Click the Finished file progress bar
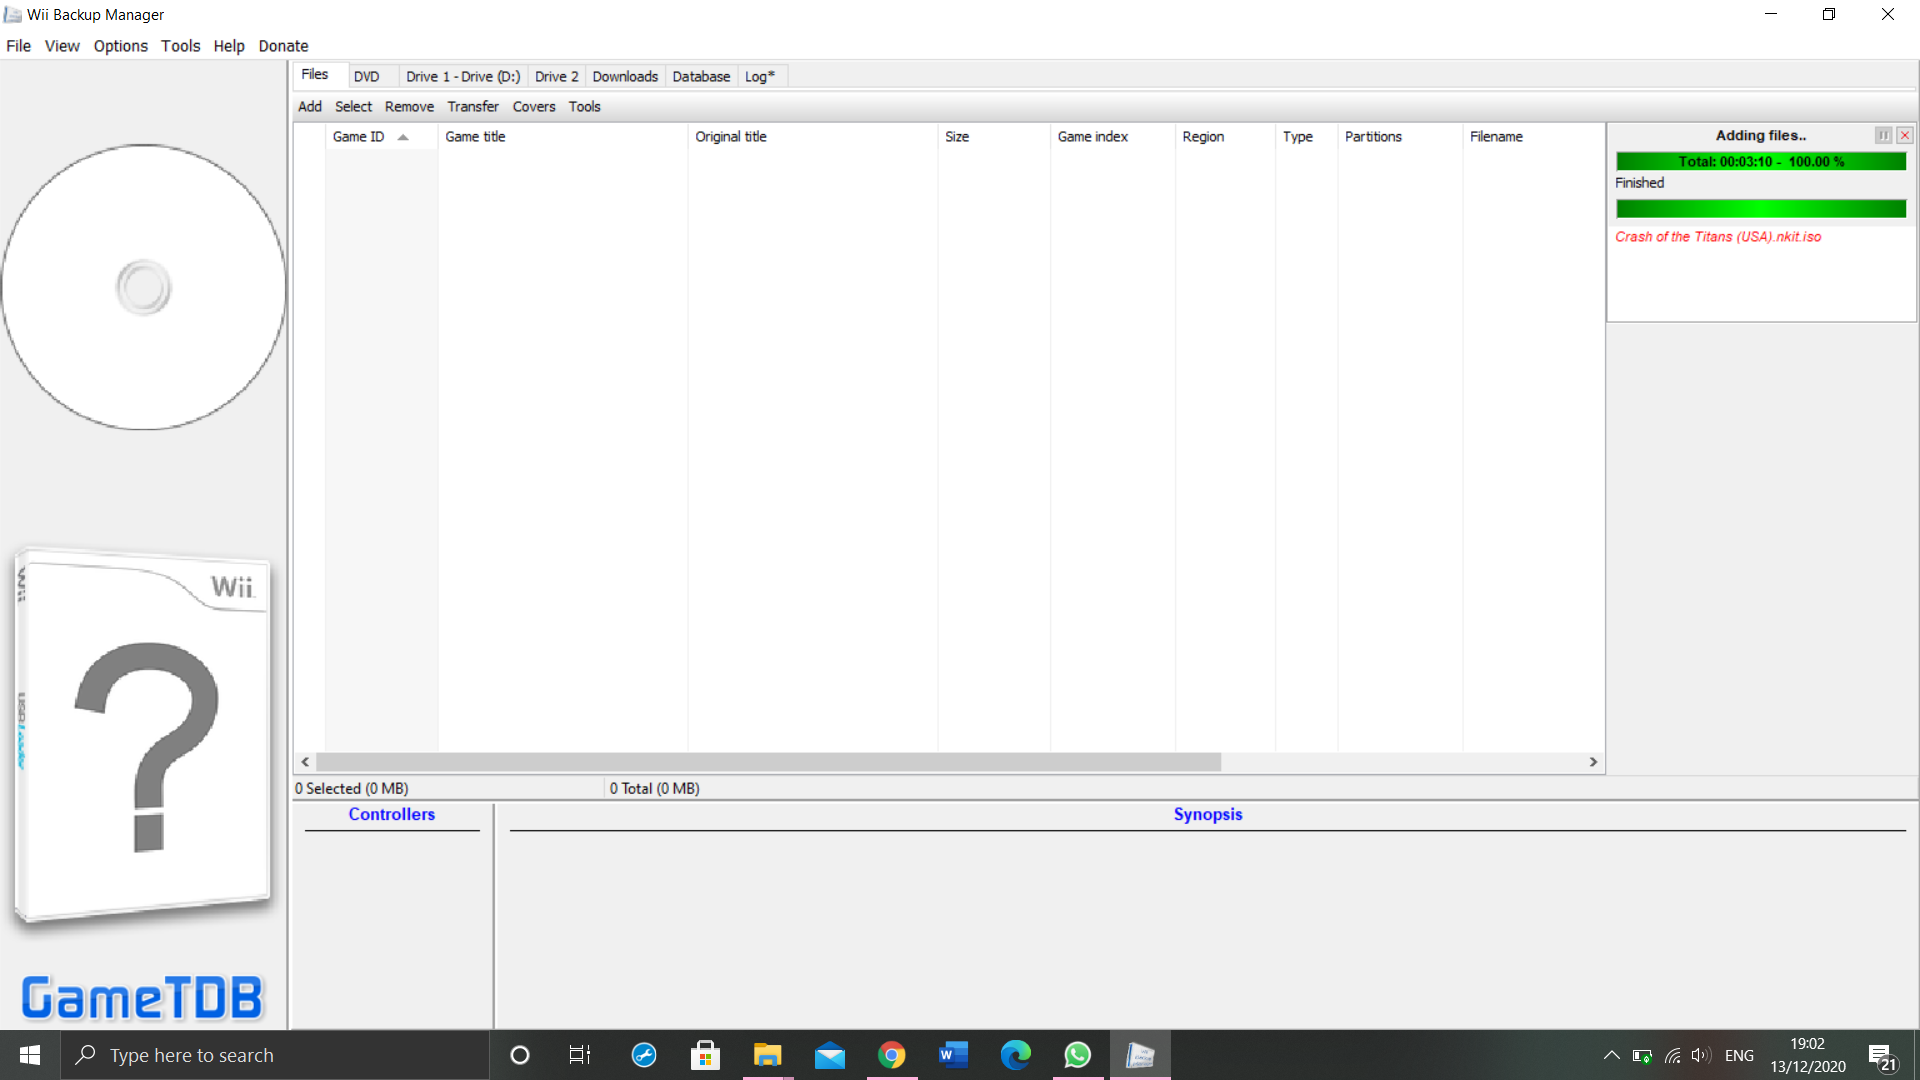This screenshot has width=1920, height=1080. point(1761,208)
